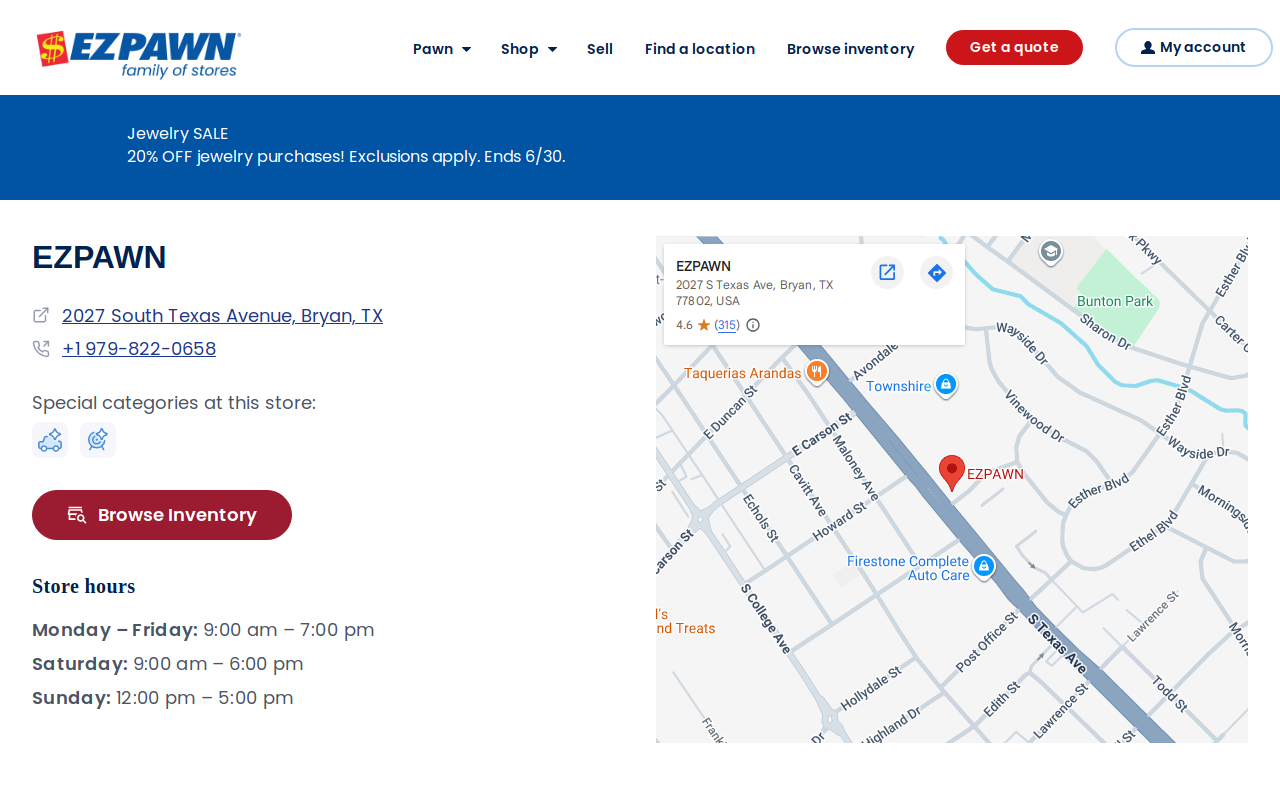Screen dimensions: 1280x800
Task: Click the Saturday hours row
Action: [x=168, y=664]
